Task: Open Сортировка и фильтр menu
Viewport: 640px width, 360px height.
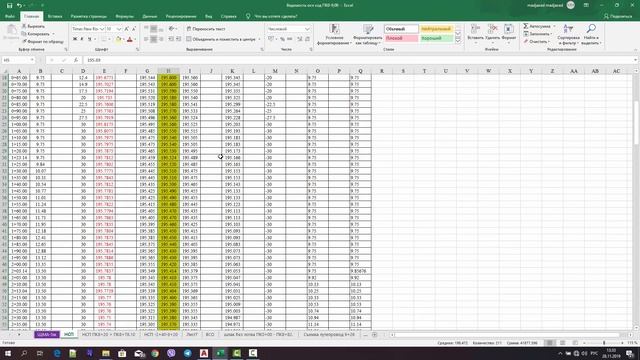Action: (x=569, y=34)
